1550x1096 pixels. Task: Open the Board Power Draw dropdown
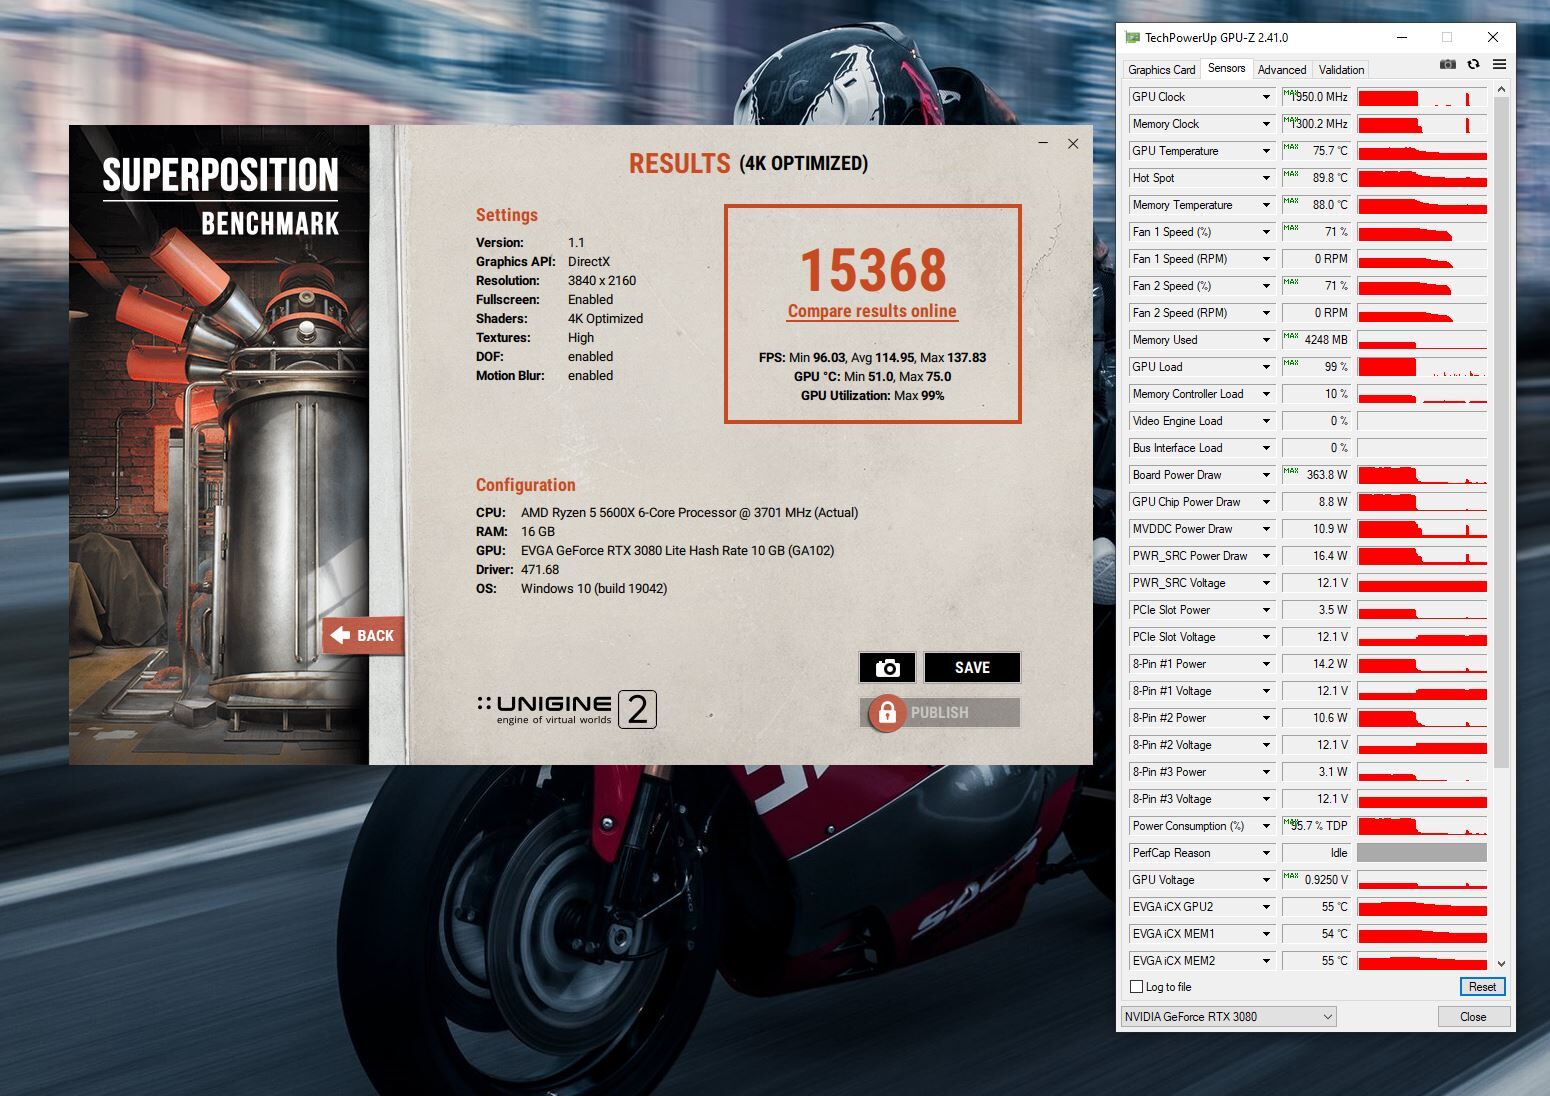tap(1265, 475)
